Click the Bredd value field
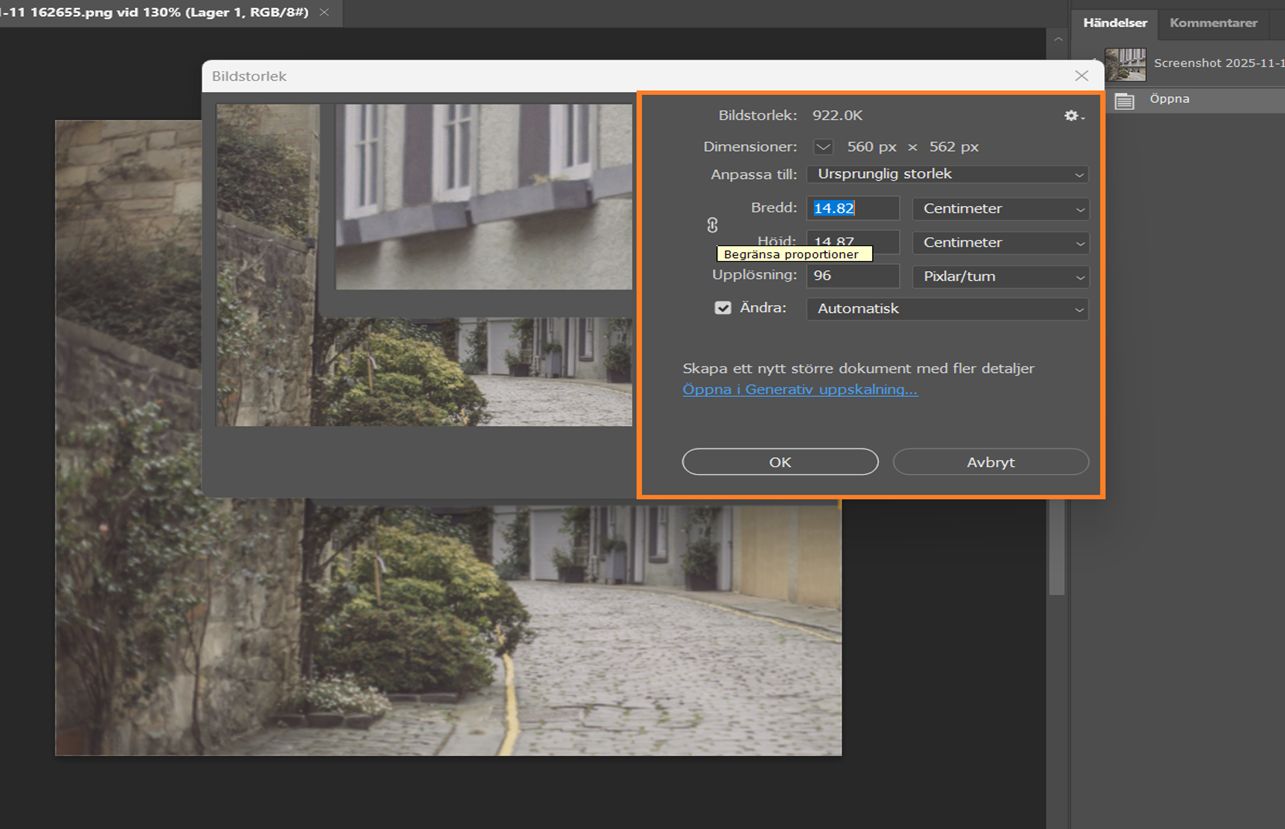The height and width of the screenshot is (829, 1285). click(853, 209)
